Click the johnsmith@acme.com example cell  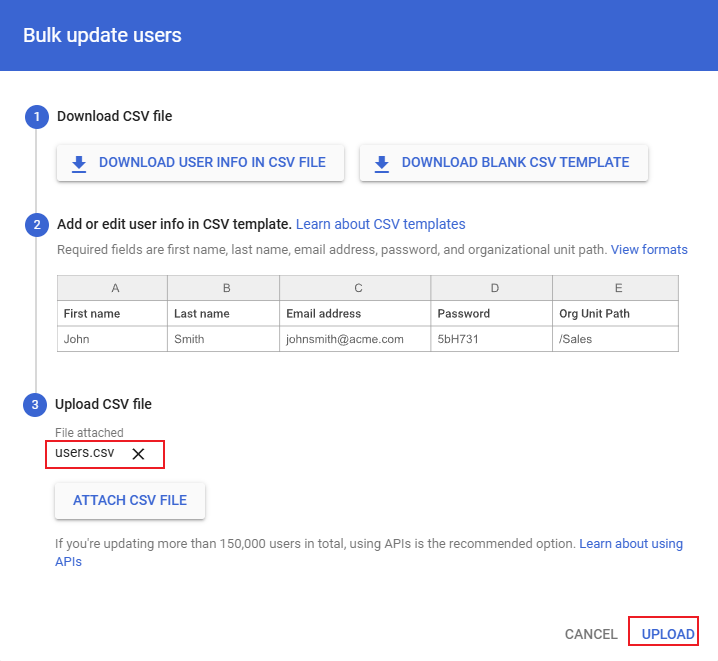tap(345, 339)
